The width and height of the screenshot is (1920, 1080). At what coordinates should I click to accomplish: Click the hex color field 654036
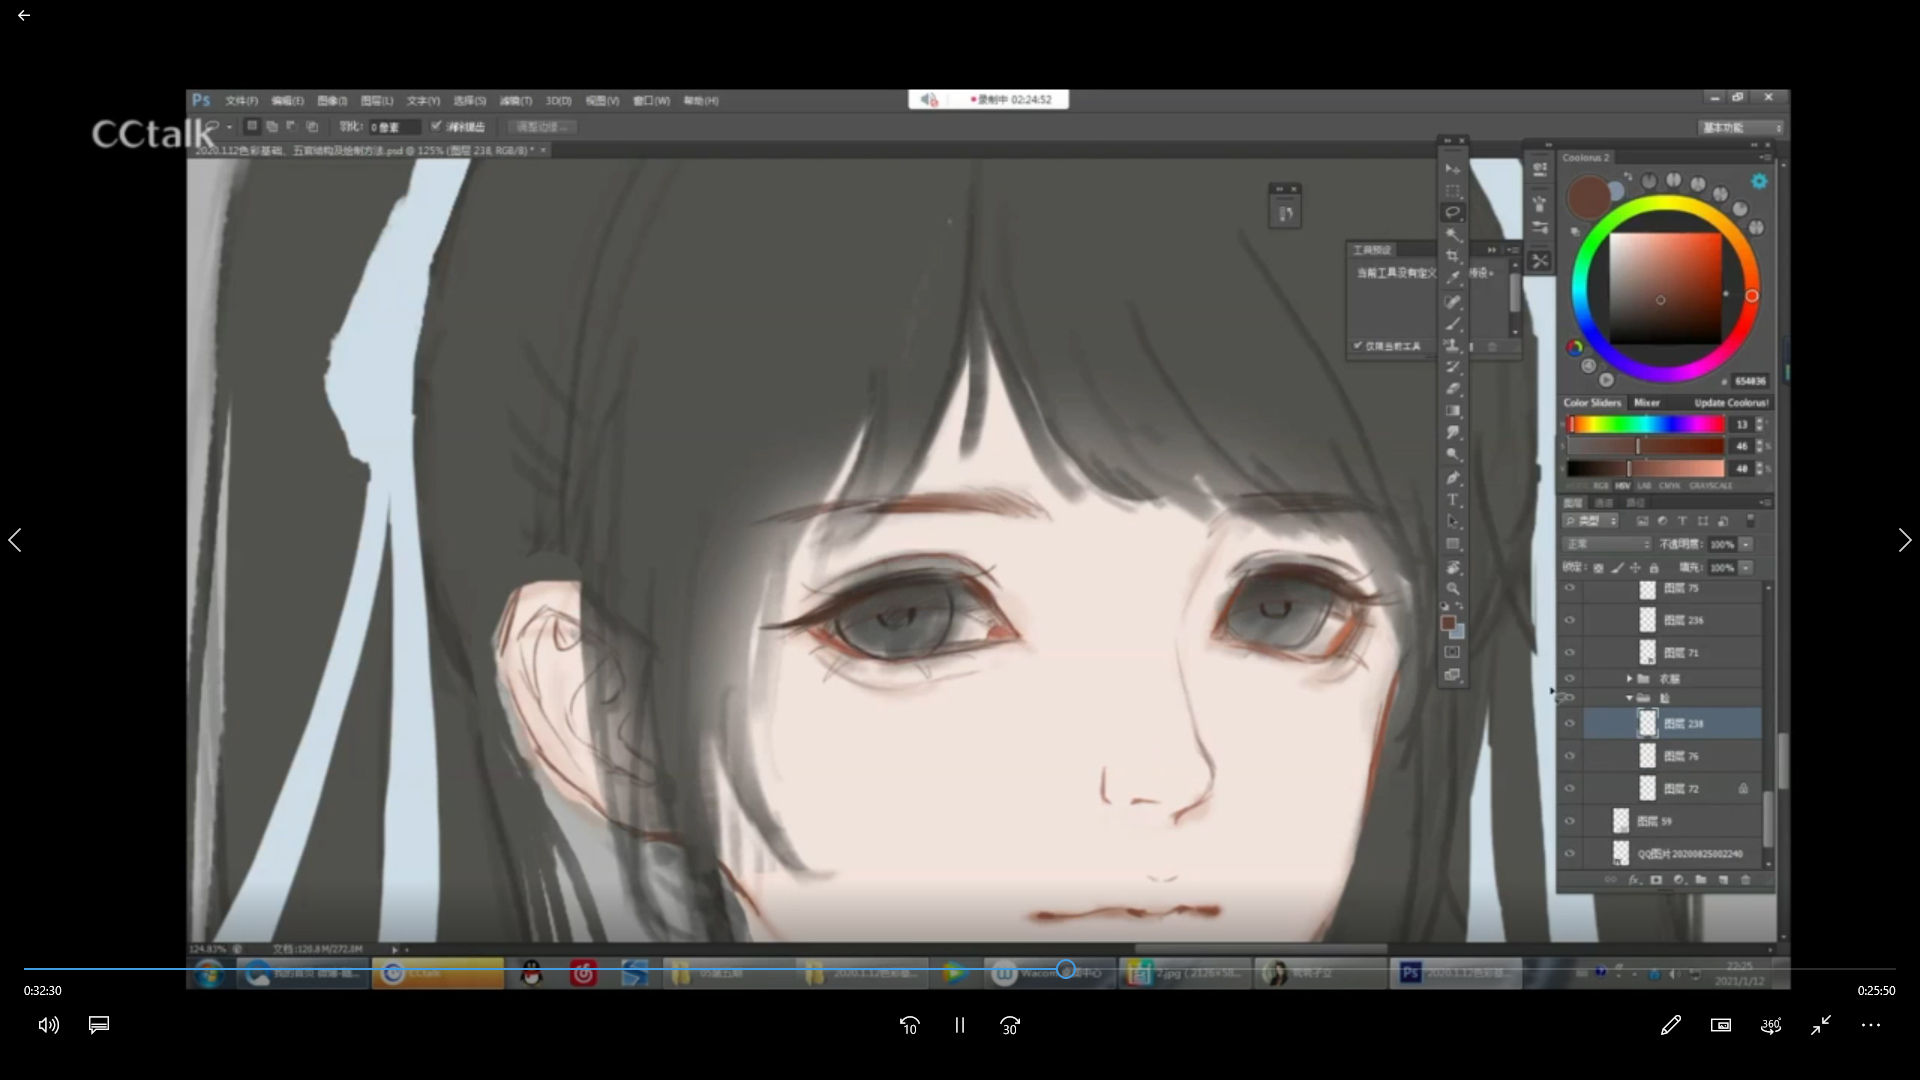click(x=1750, y=381)
